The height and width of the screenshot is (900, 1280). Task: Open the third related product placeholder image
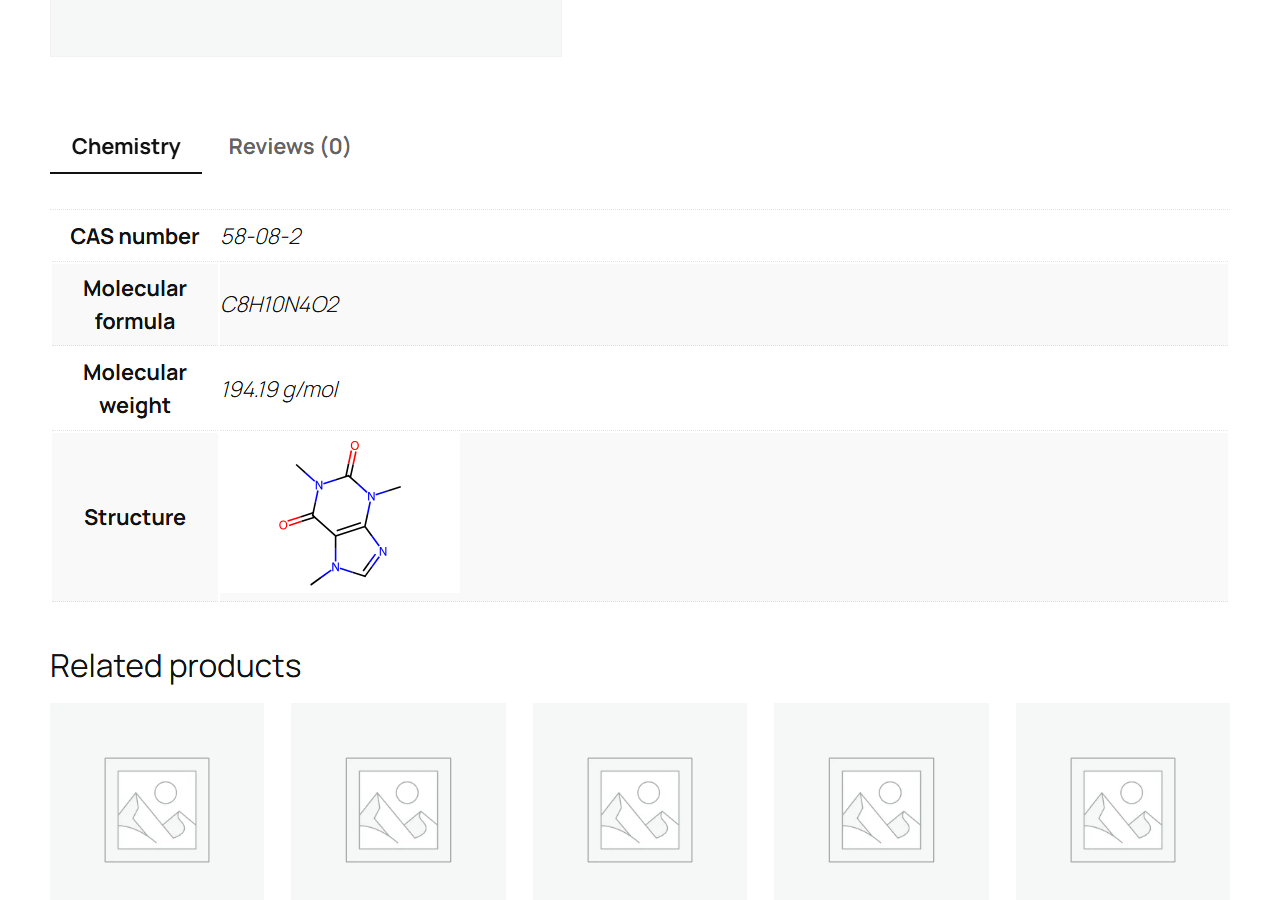point(640,801)
